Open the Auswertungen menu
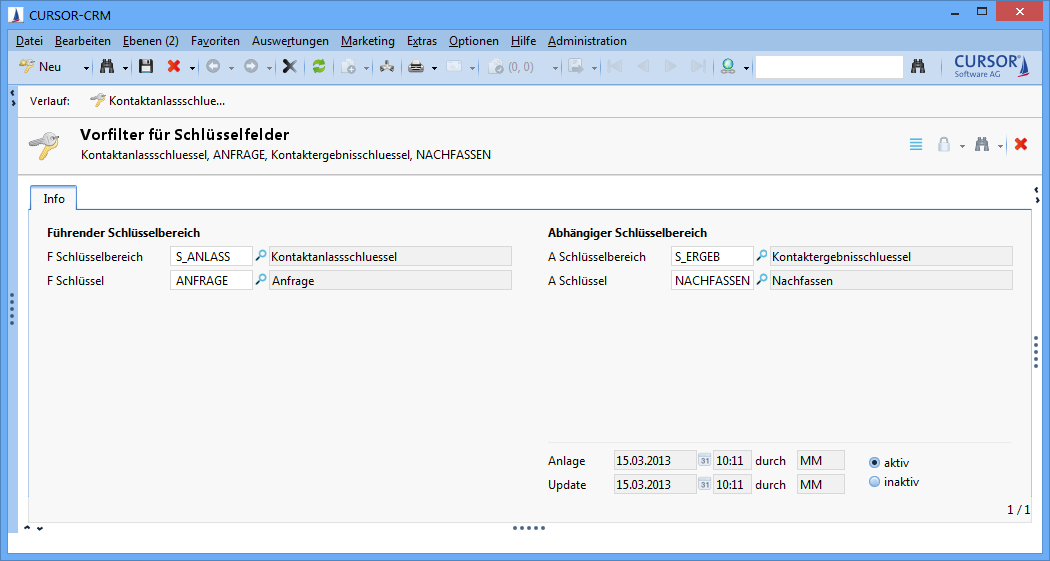The image size is (1050, 561). coord(290,41)
